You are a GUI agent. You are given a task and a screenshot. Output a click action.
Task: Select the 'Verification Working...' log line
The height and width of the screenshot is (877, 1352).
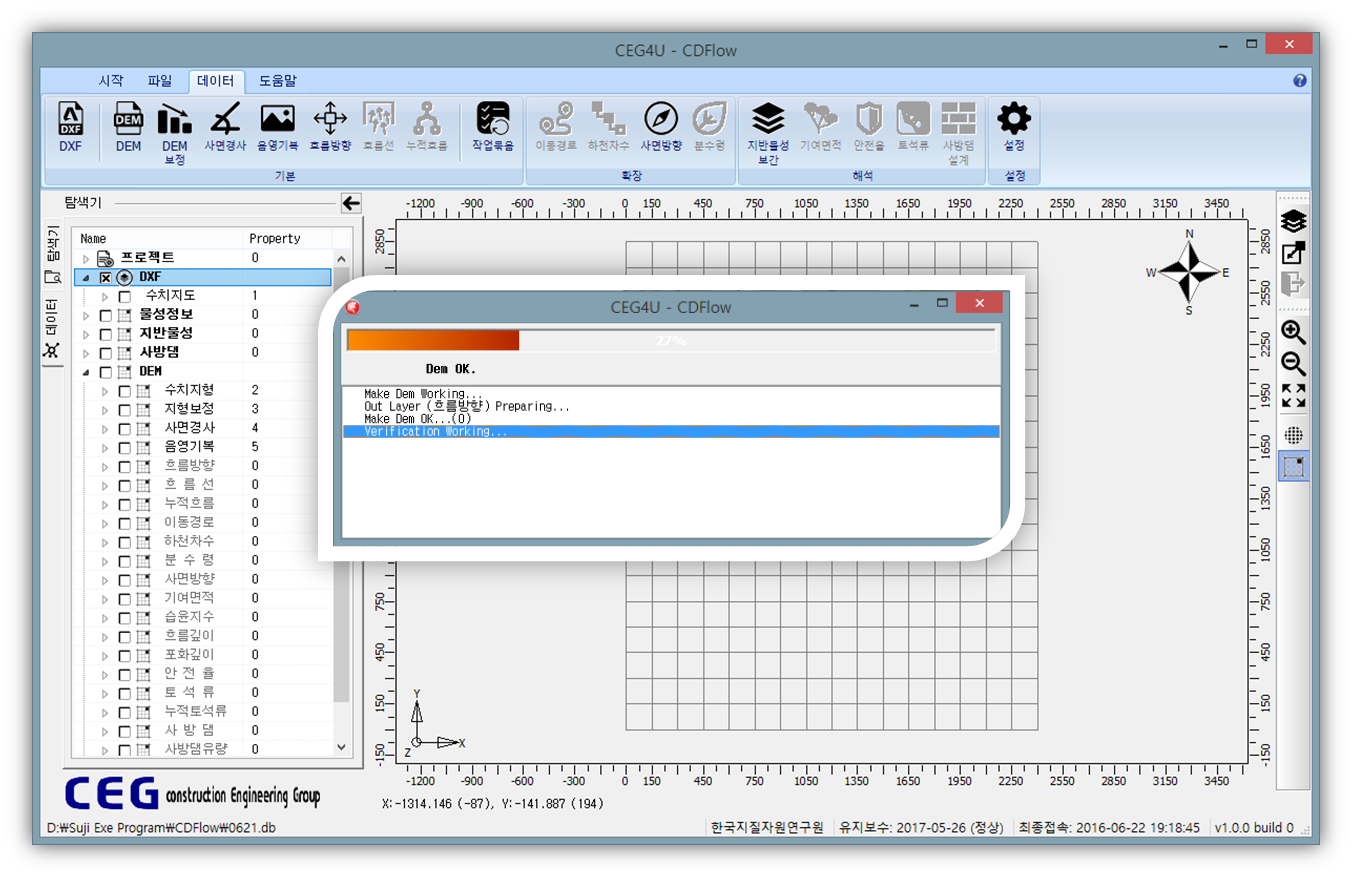pos(671,431)
